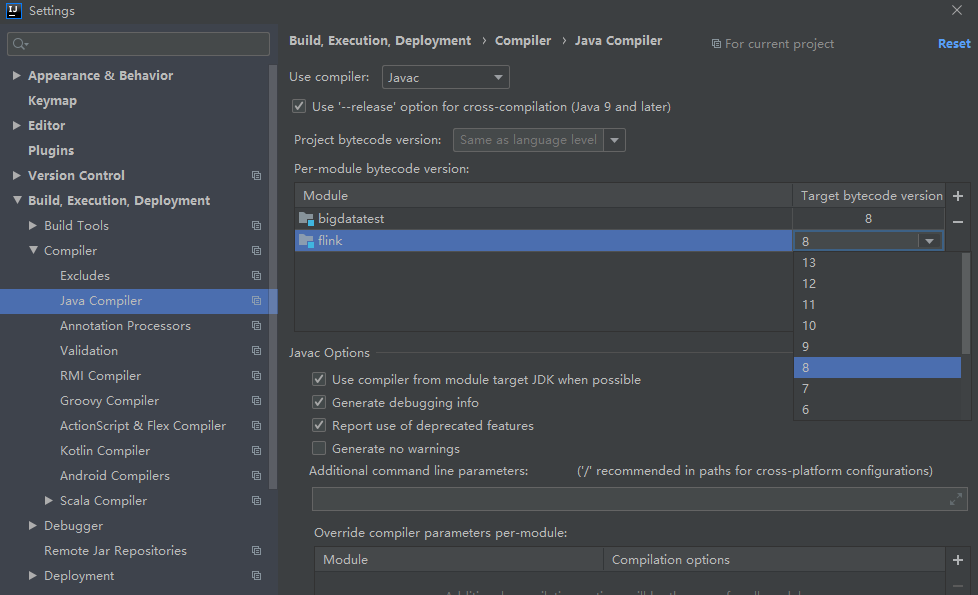The height and width of the screenshot is (595, 978).
Task: Select bytecode version 12 from list
Action: coord(877,284)
